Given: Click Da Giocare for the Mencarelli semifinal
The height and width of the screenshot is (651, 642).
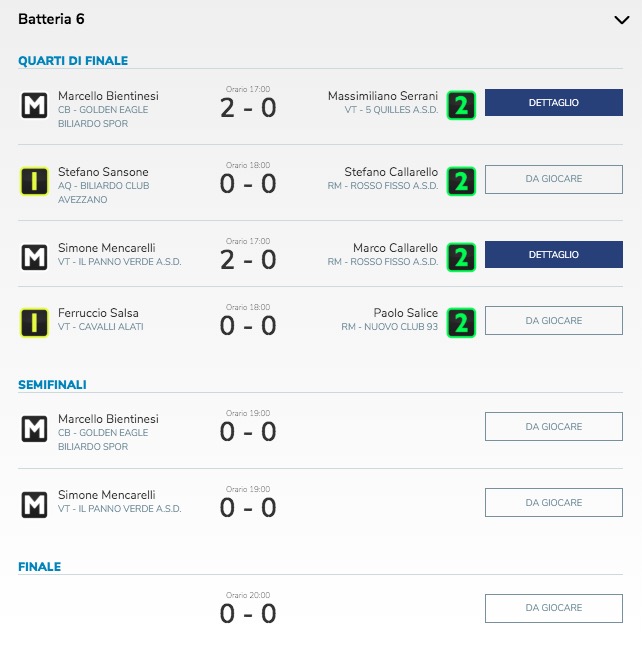Looking at the screenshot, I should point(554,502).
